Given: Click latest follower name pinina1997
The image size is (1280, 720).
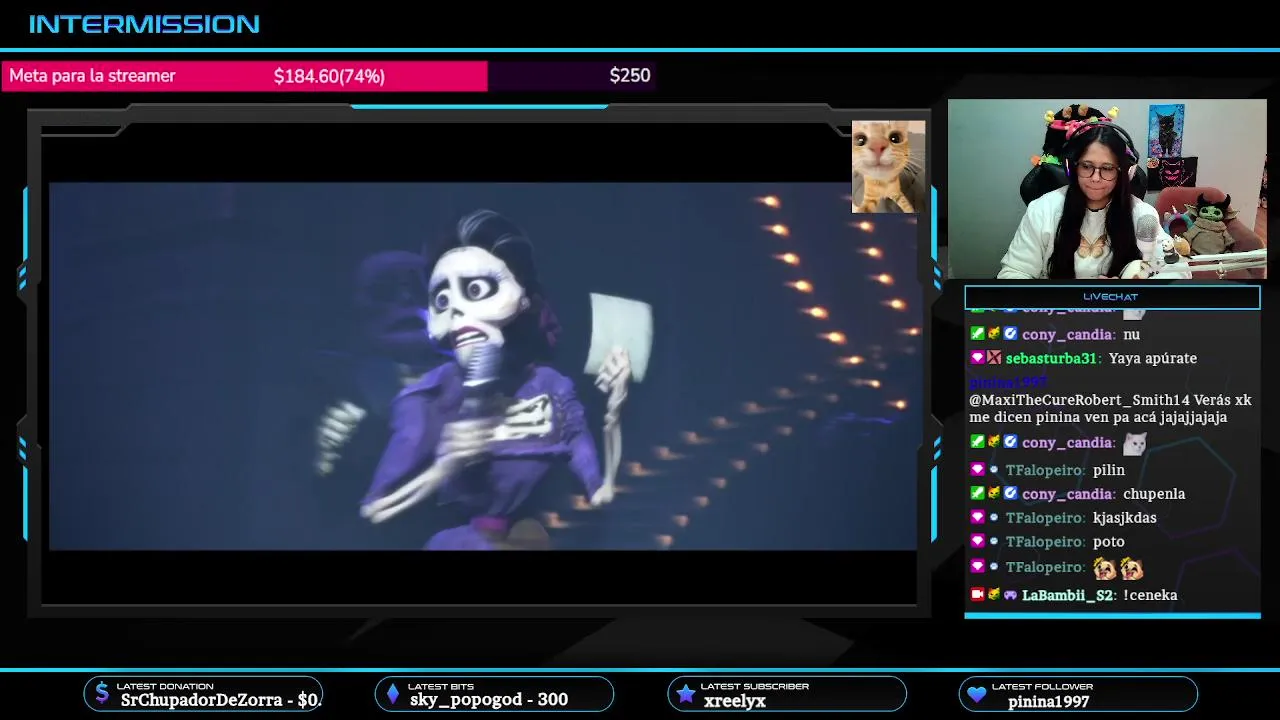Looking at the screenshot, I should (x=1049, y=701).
